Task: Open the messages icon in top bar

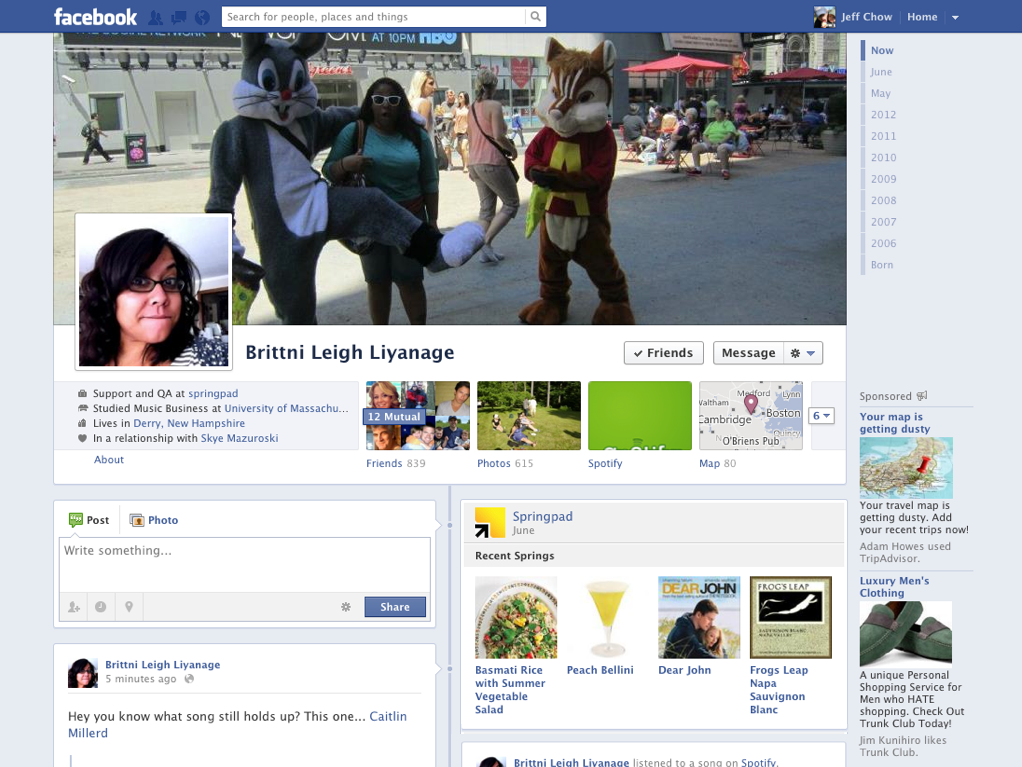Action: 178,17
